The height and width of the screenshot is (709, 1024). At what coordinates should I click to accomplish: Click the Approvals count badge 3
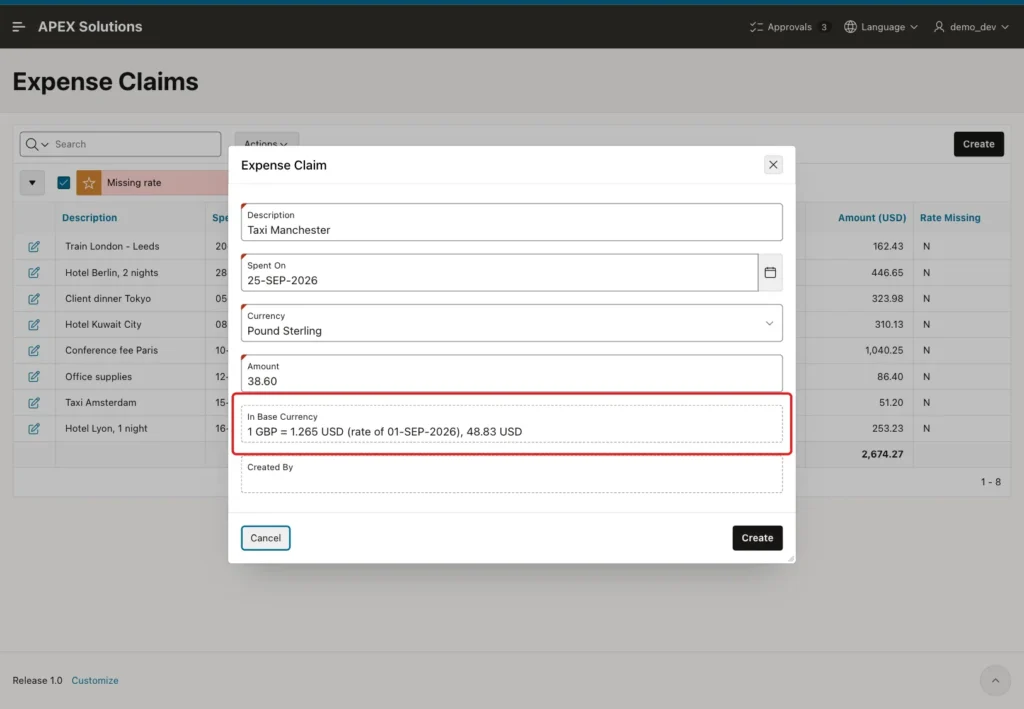pos(824,27)
